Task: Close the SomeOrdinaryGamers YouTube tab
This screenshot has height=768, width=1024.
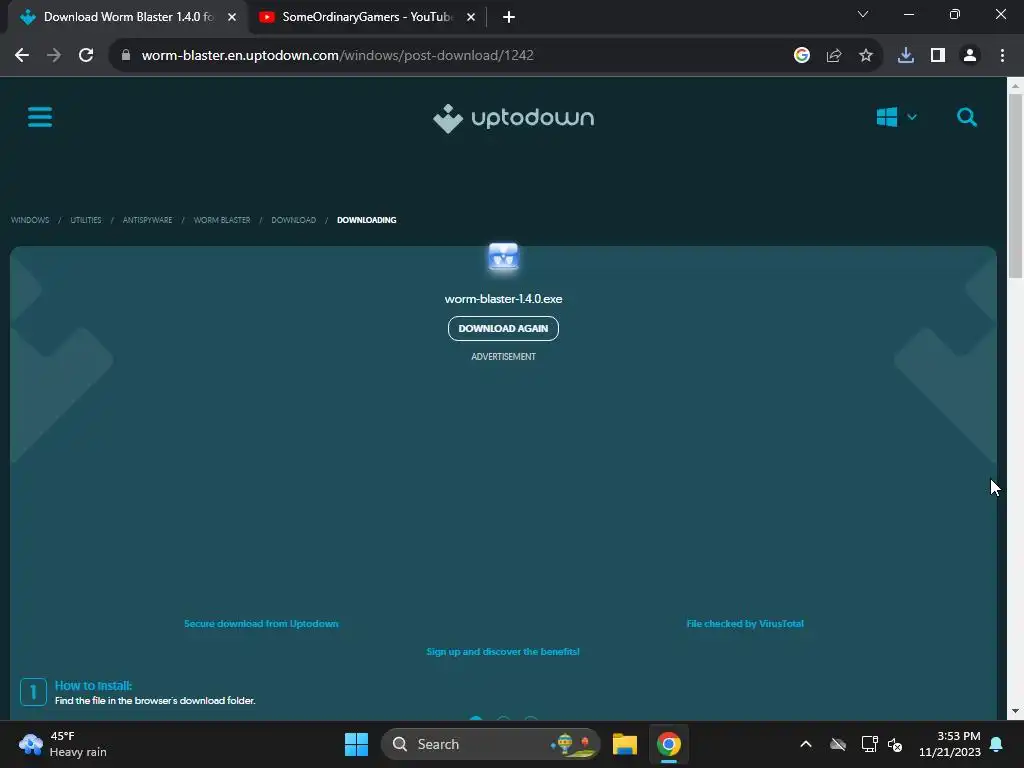Action: 471,17
